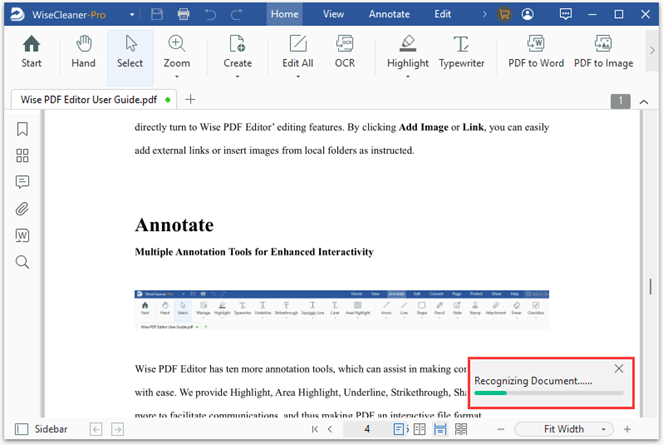
Task: Click the Undo arrow
Action: 210,14
